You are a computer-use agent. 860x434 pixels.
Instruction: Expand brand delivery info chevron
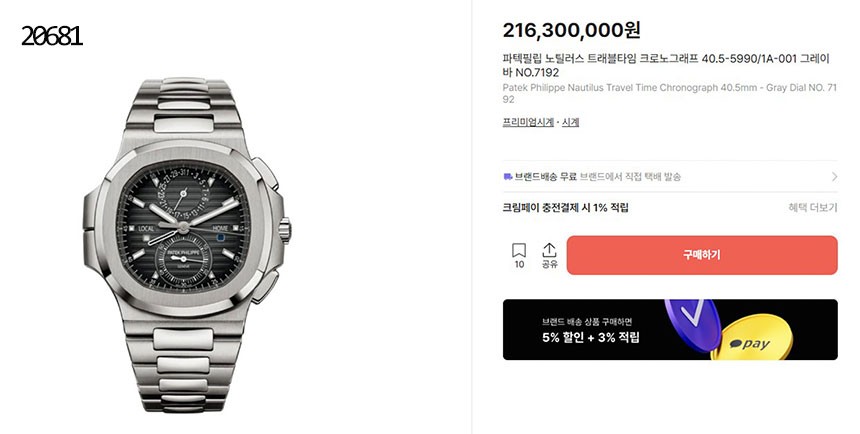(x=834, y=177)
